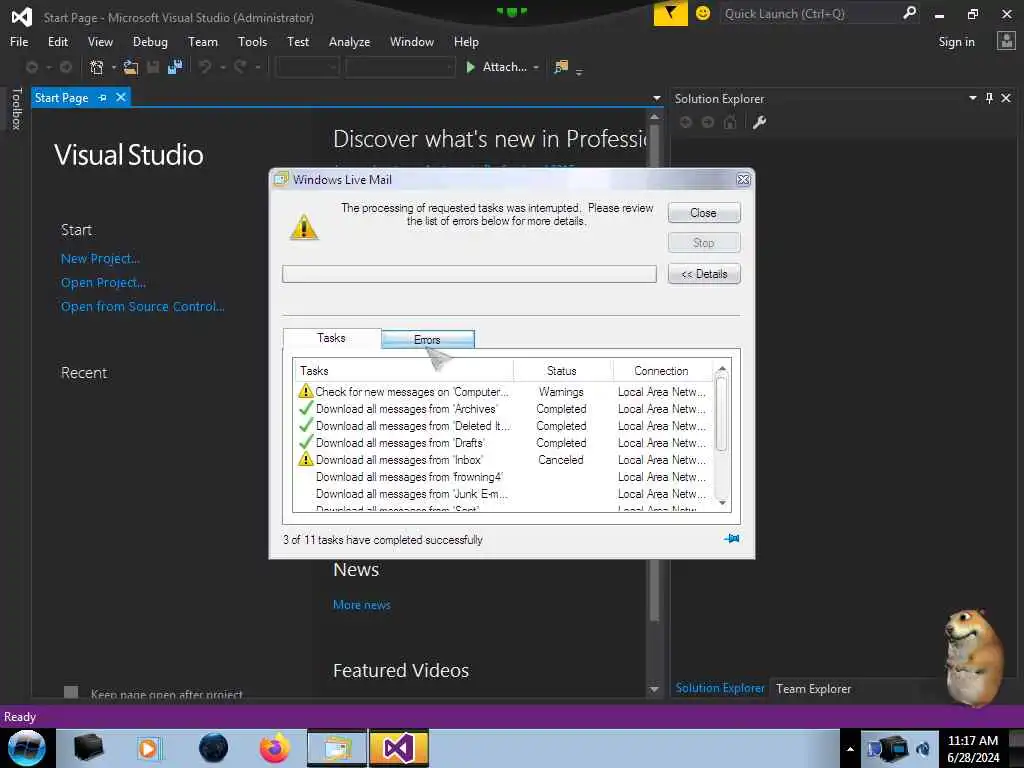Open the Solution Platforms combo box
The height and width of the screenshot is (768, 1024).
(400, 67)
